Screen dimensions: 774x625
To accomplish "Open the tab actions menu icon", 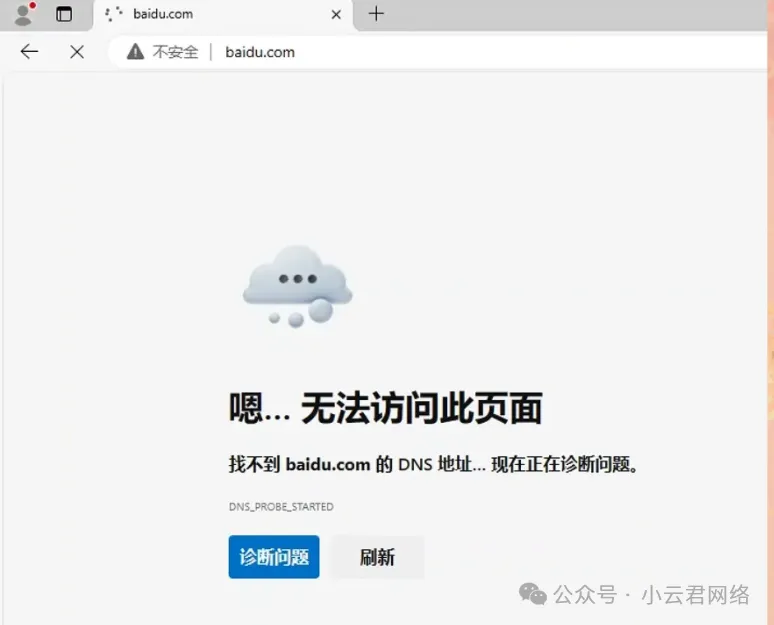I will (64, 14).
